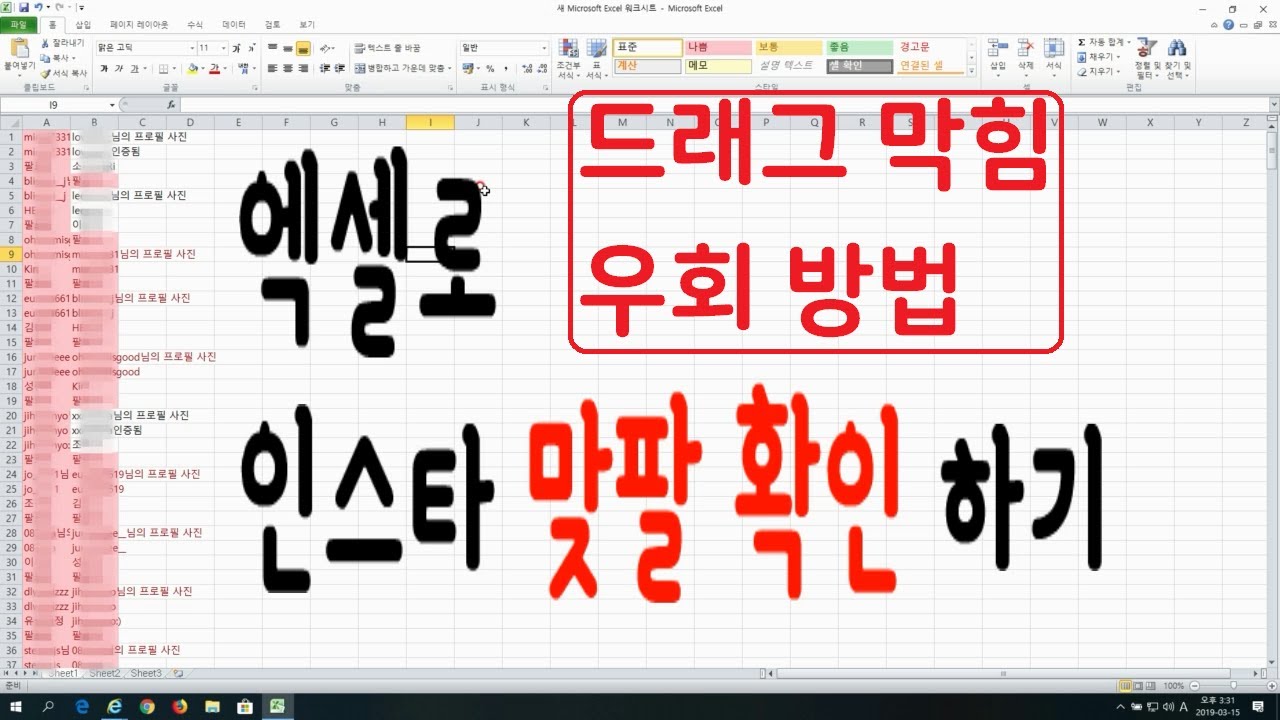Customize quick access toolbar dropdown
This screenshot has height=720, width=1280.
[81, 8]
